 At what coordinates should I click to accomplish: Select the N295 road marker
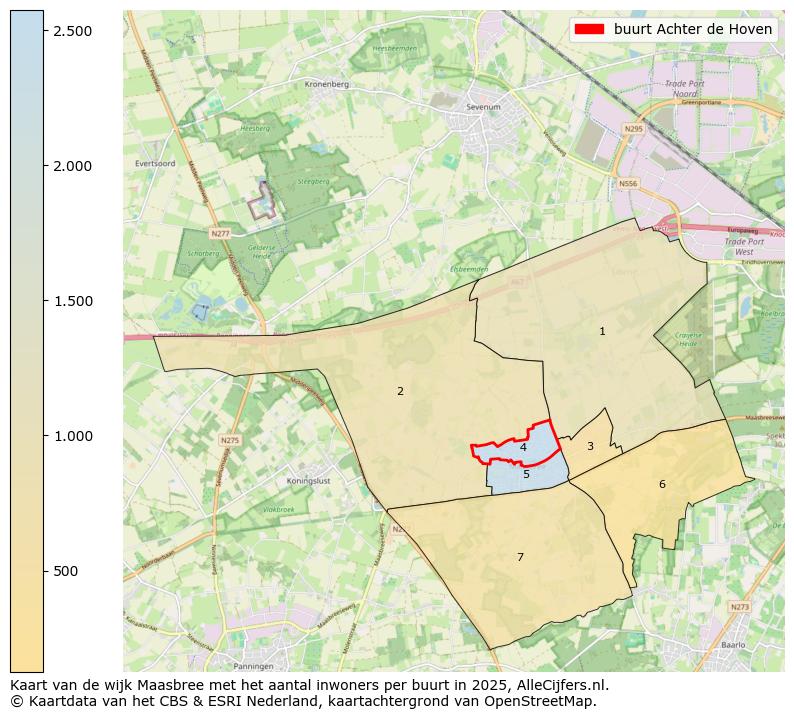point(633,129)
